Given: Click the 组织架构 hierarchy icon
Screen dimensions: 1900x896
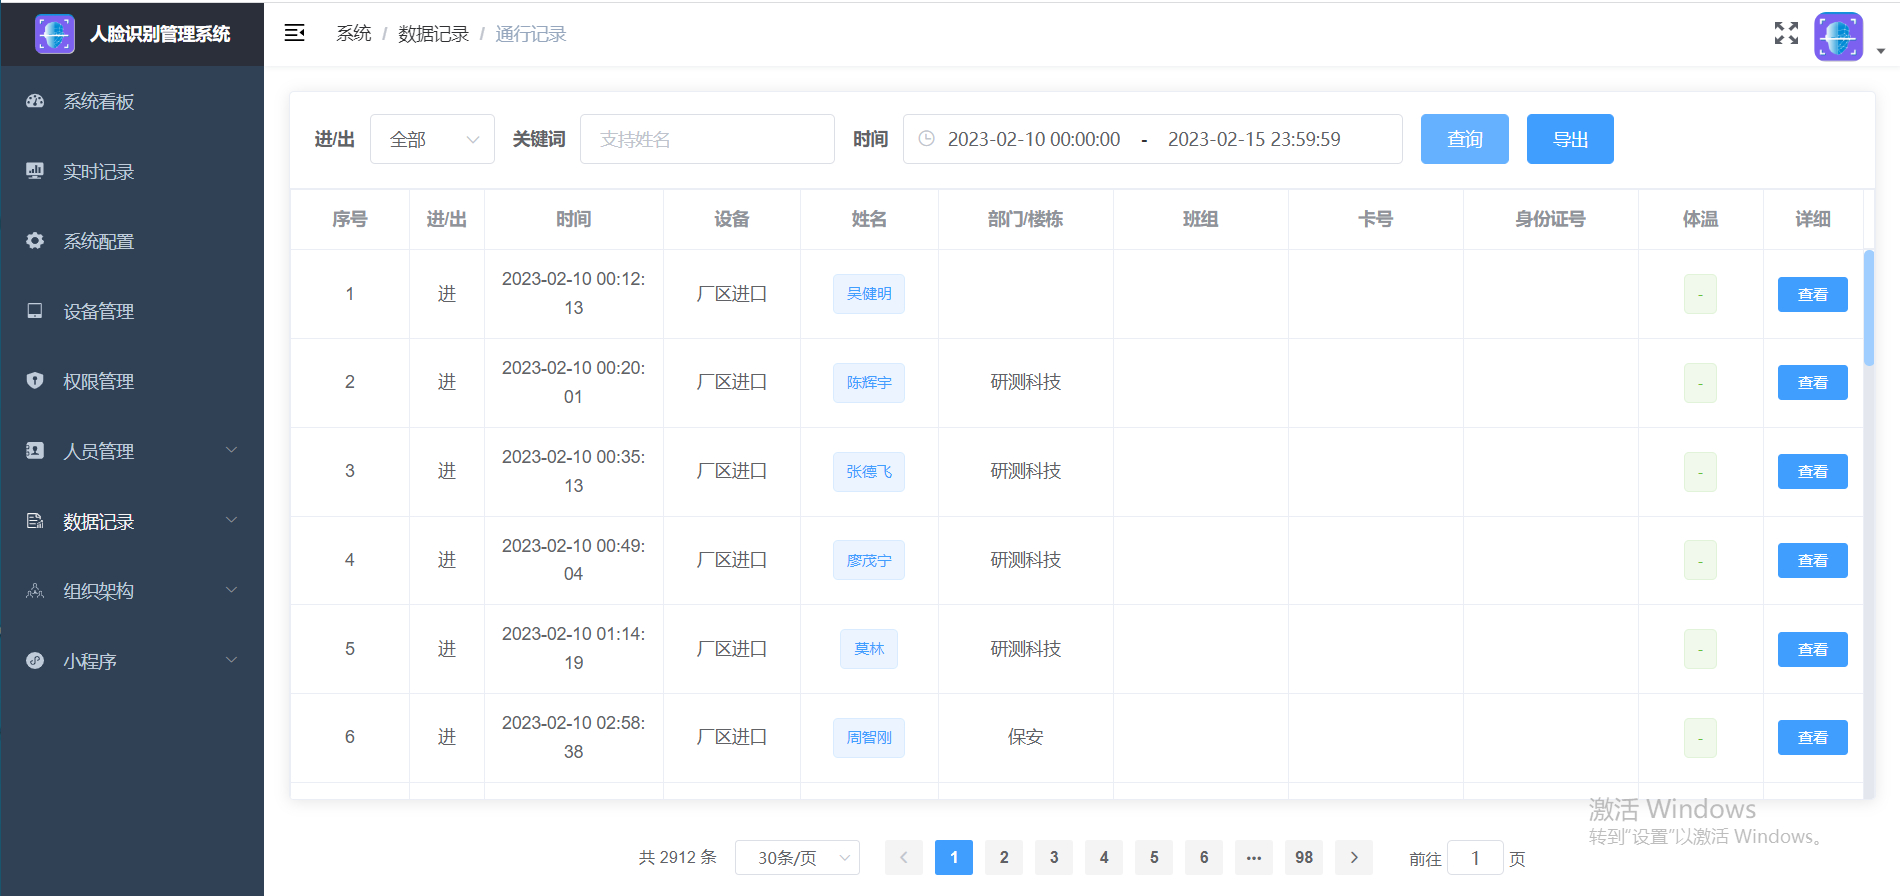Looking at the screenshot, I should (35, 591).
